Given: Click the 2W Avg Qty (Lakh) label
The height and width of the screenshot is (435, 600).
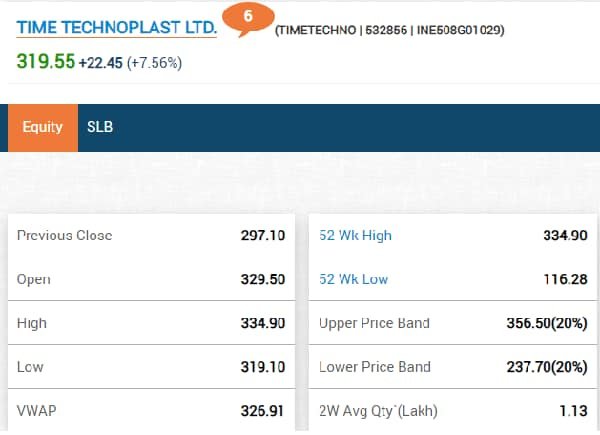Looking at the screenshot, I should [x=378, y=410].
